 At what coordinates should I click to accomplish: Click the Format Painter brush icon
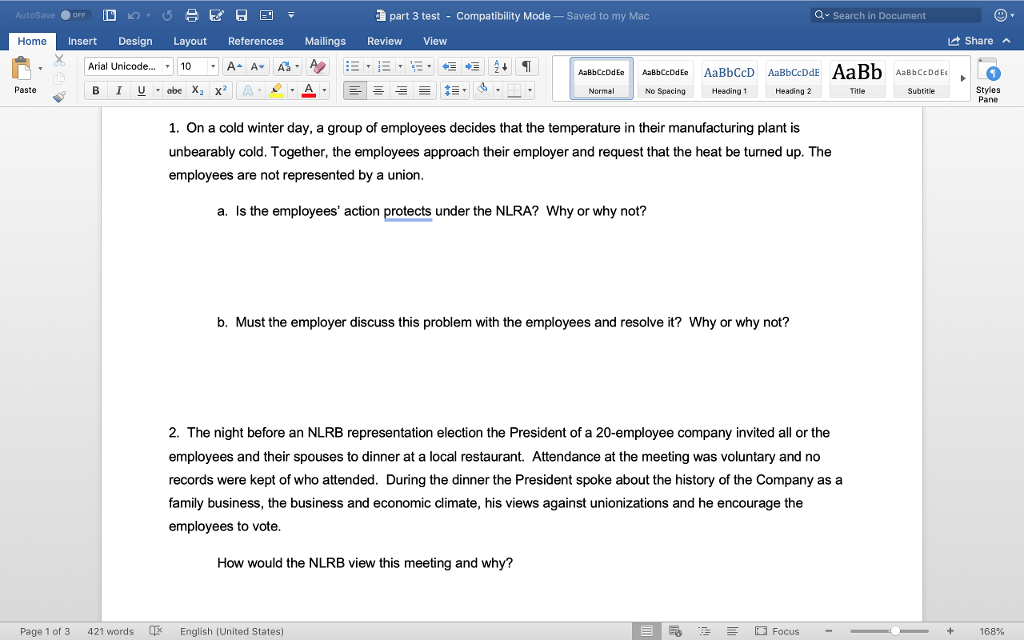click(x=59, y=97)
